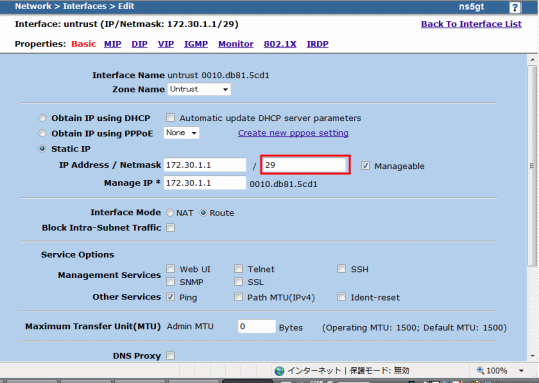Enable SNMP management service
This screenshot has width=539, height=383.
point(170,282)
